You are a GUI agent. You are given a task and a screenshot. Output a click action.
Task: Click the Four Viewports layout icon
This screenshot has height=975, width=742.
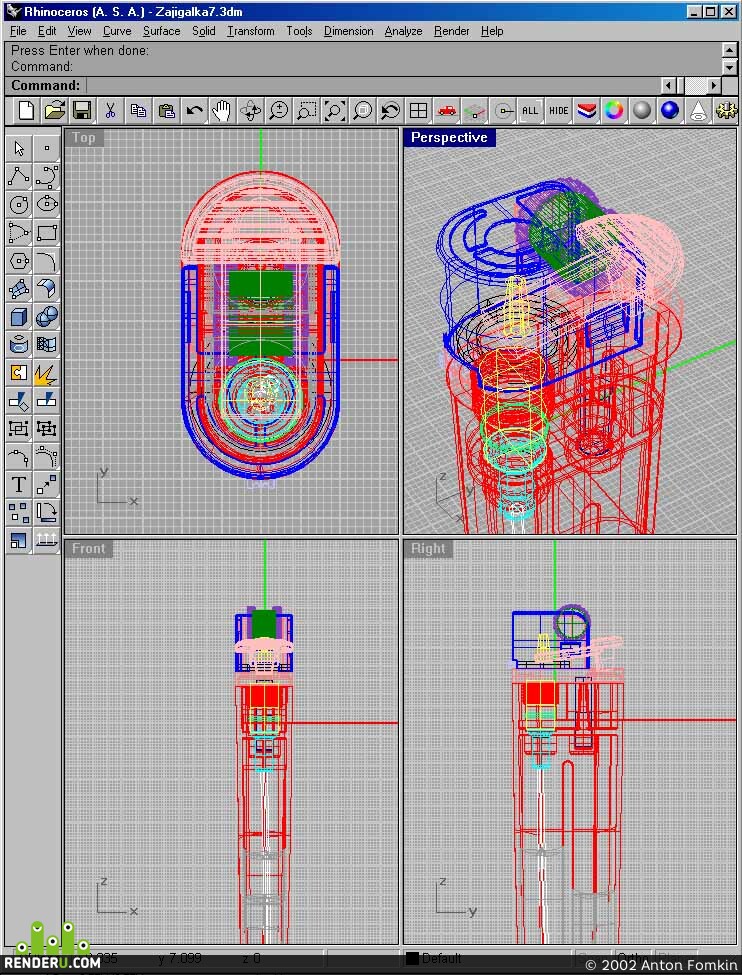click(419, 111)
